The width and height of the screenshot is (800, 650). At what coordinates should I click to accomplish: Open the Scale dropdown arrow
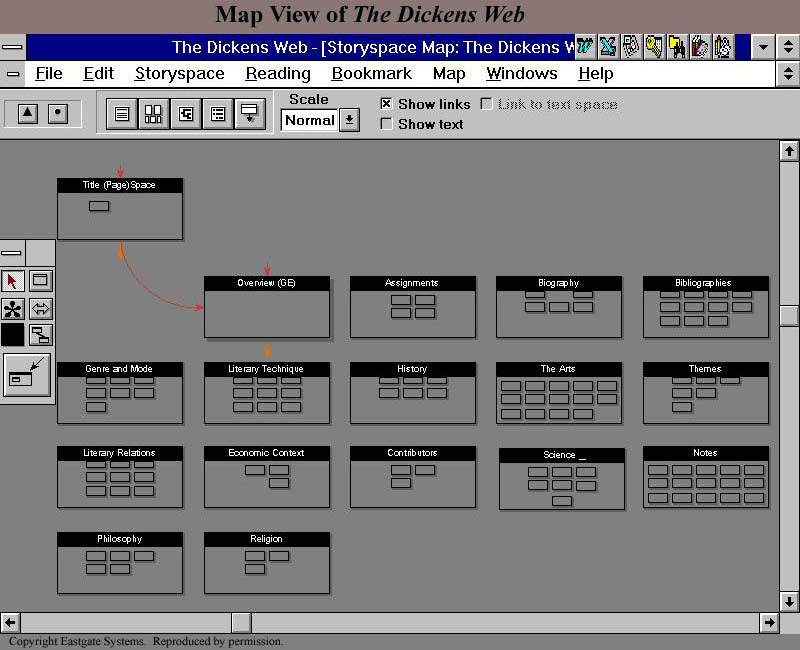349,120
